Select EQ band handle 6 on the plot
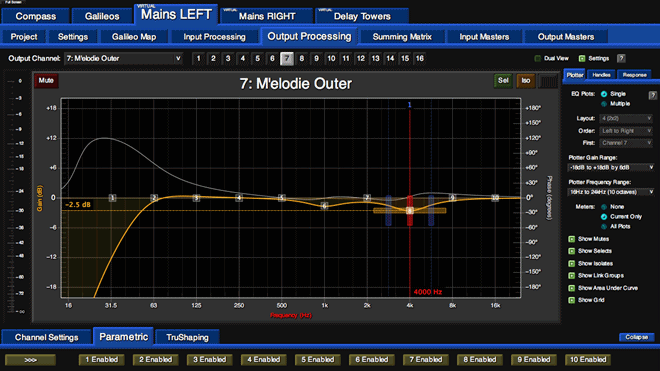This screenshot has height=371, width=660. (324, 206)
